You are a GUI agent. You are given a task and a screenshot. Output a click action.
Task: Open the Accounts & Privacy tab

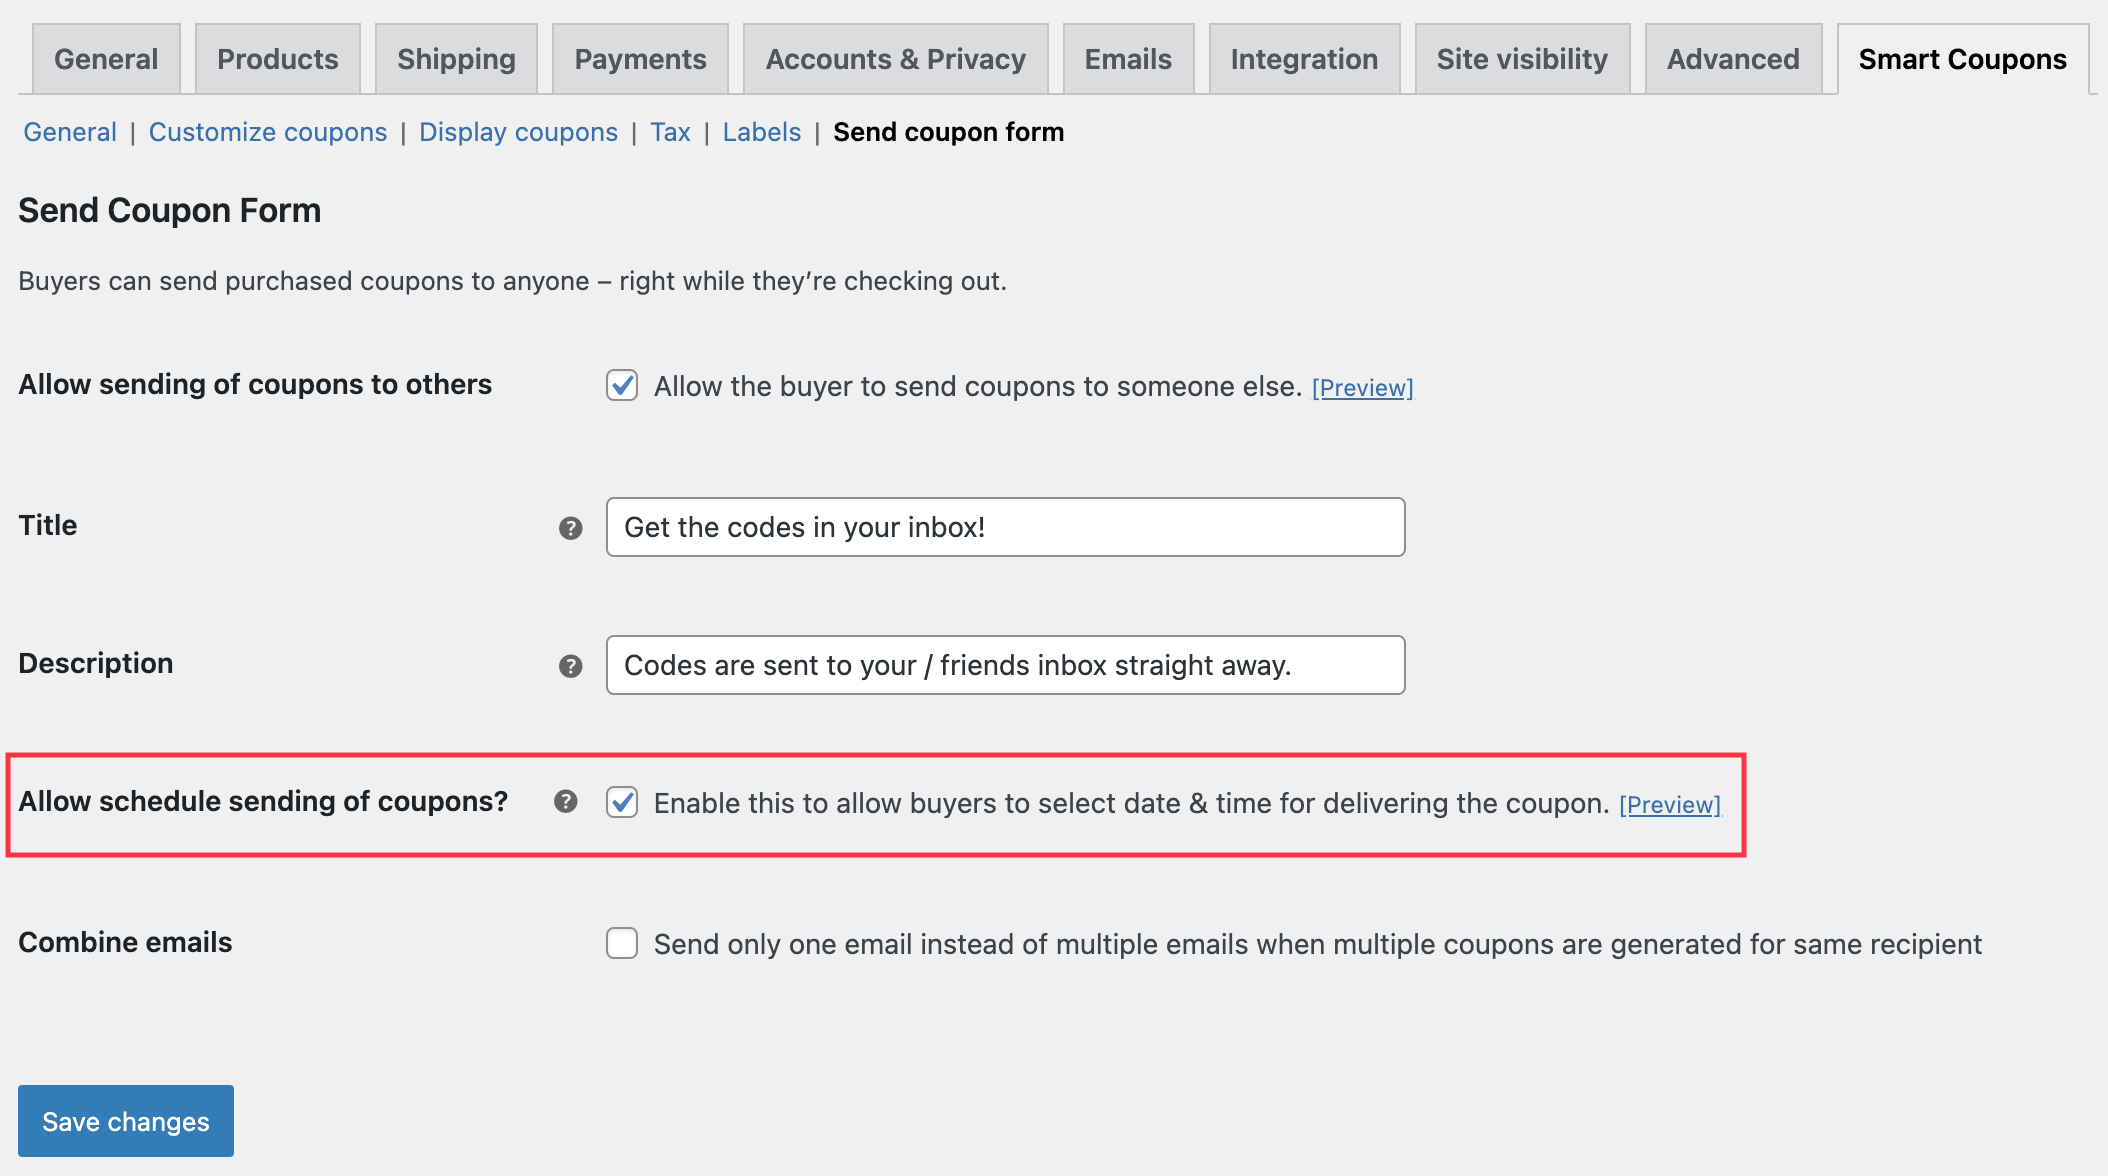point(895,59)
